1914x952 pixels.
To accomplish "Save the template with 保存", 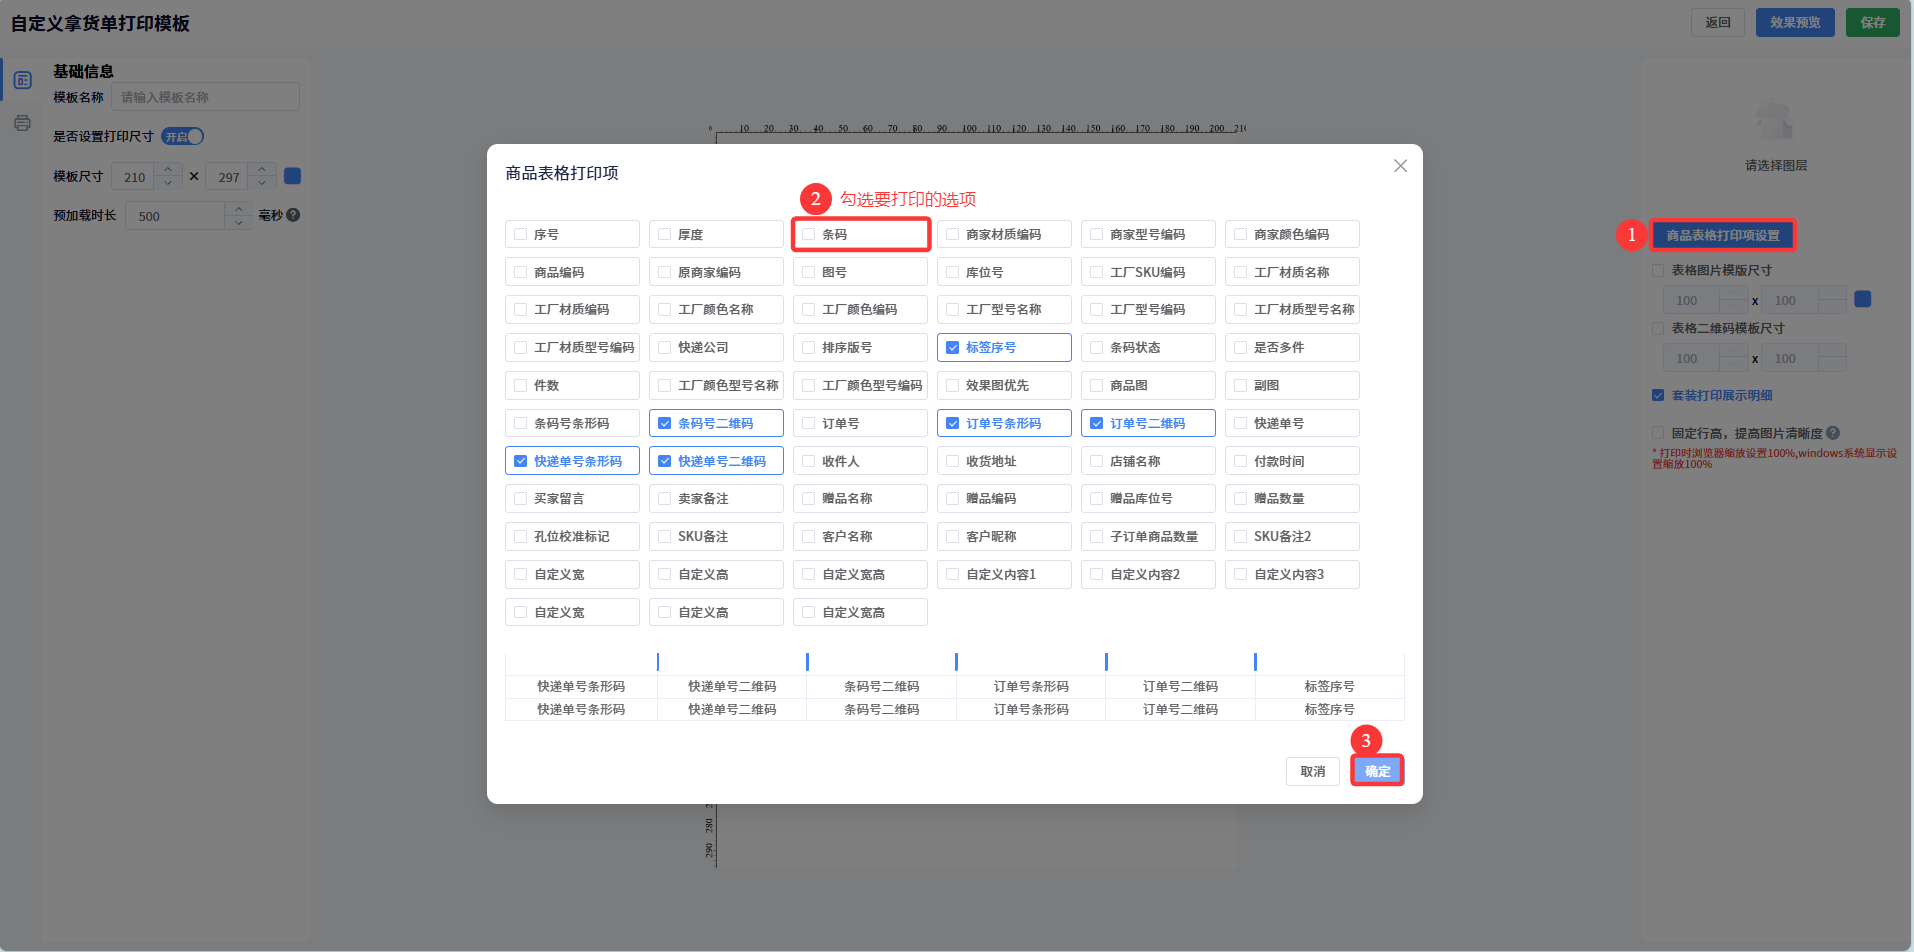I will pos(1873,22).
